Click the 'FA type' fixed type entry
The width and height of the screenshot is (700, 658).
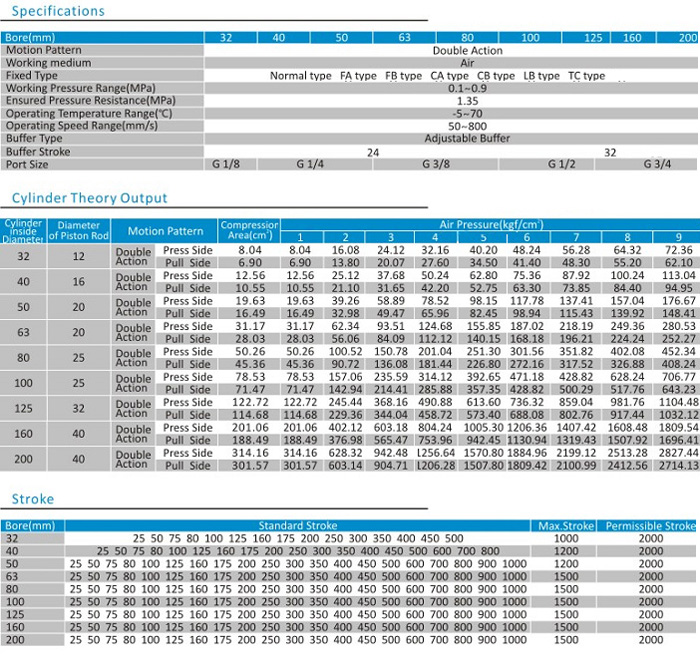tap(358, 75)
